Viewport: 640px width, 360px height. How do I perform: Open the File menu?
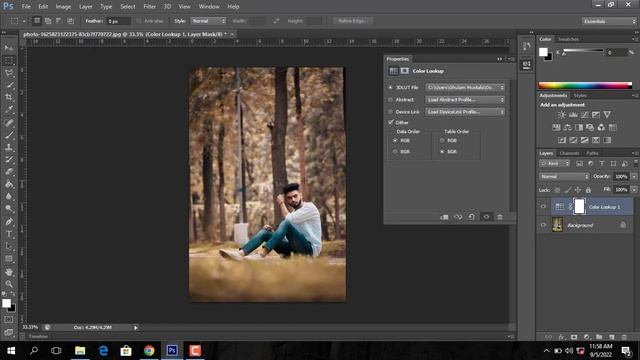point(26,7)
